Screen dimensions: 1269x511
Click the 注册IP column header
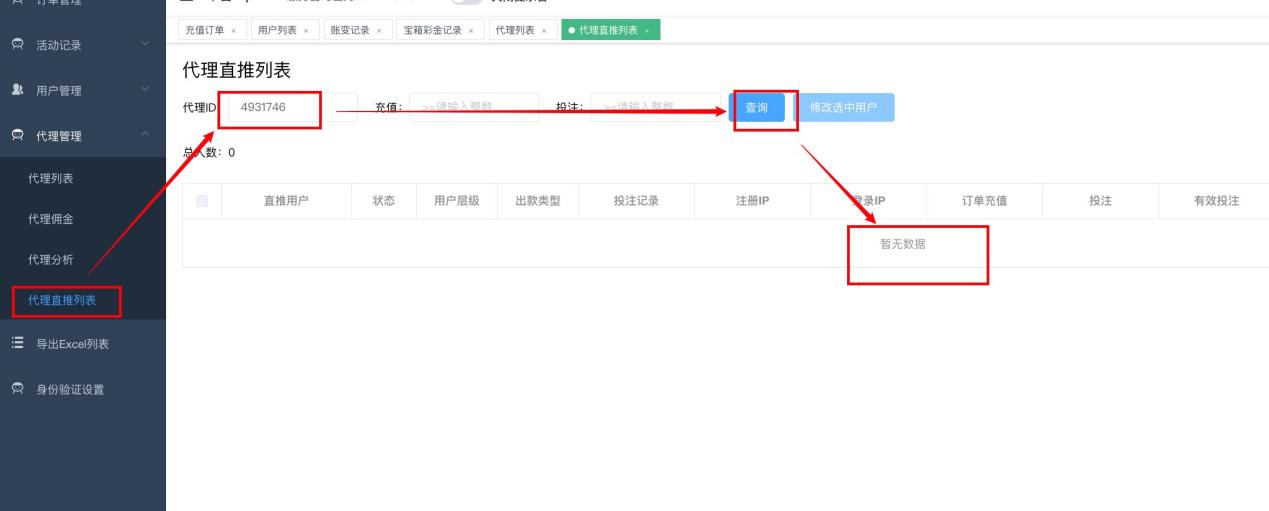(752, 201)
